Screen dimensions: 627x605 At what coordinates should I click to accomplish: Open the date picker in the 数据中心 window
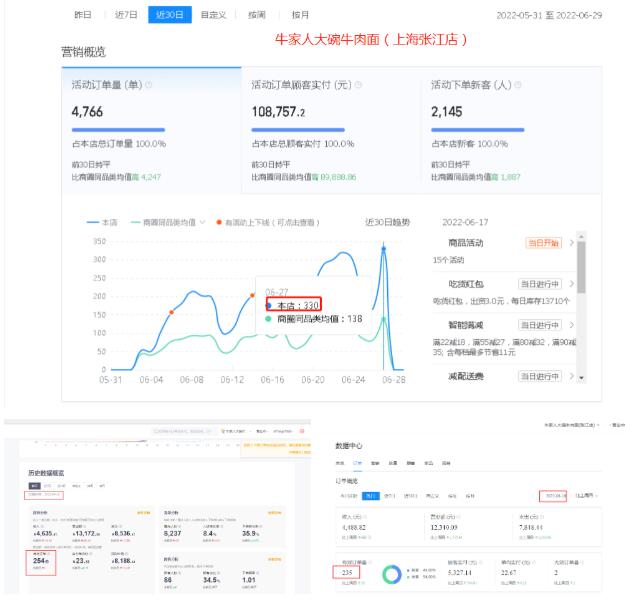coord(553,496)
